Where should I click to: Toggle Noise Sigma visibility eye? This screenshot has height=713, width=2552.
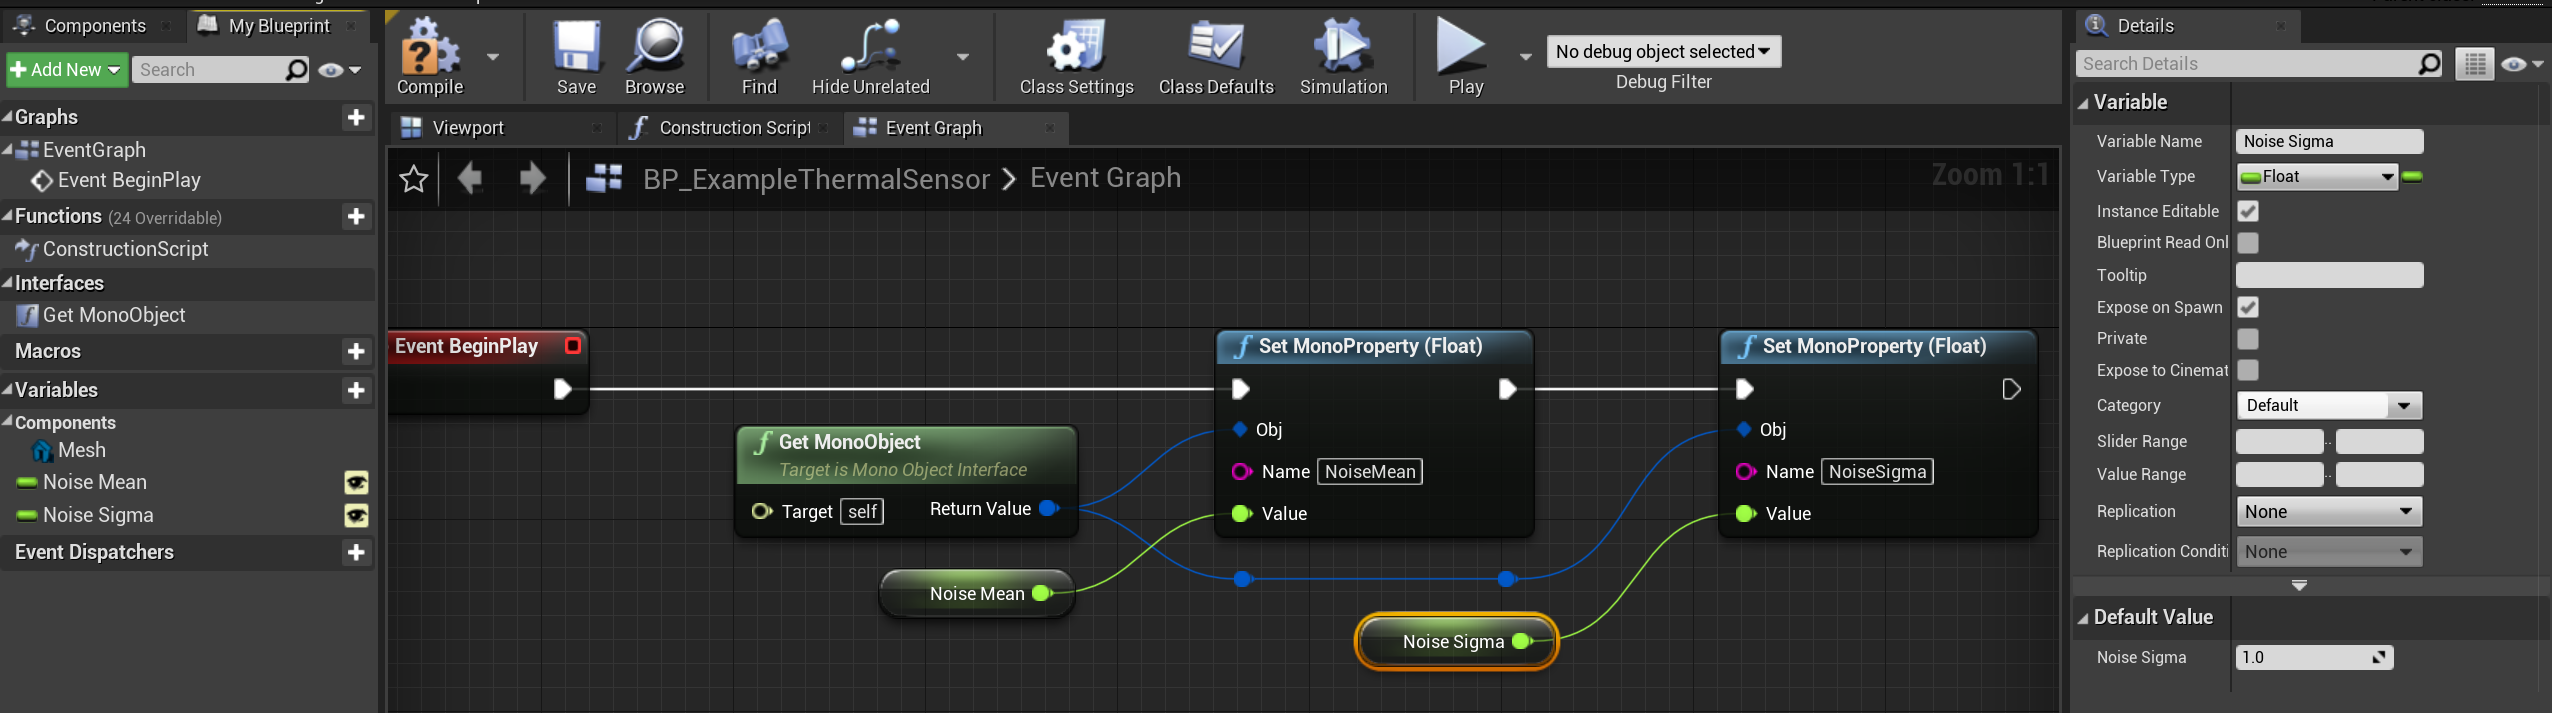(x=356, y=515)
